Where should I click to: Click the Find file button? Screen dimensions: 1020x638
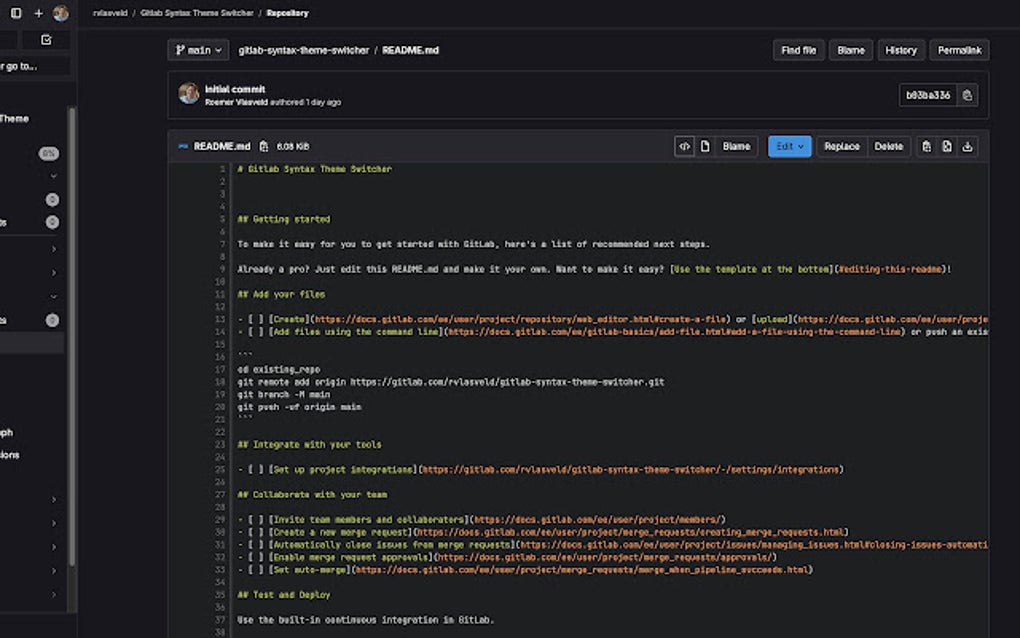[798, 50]
